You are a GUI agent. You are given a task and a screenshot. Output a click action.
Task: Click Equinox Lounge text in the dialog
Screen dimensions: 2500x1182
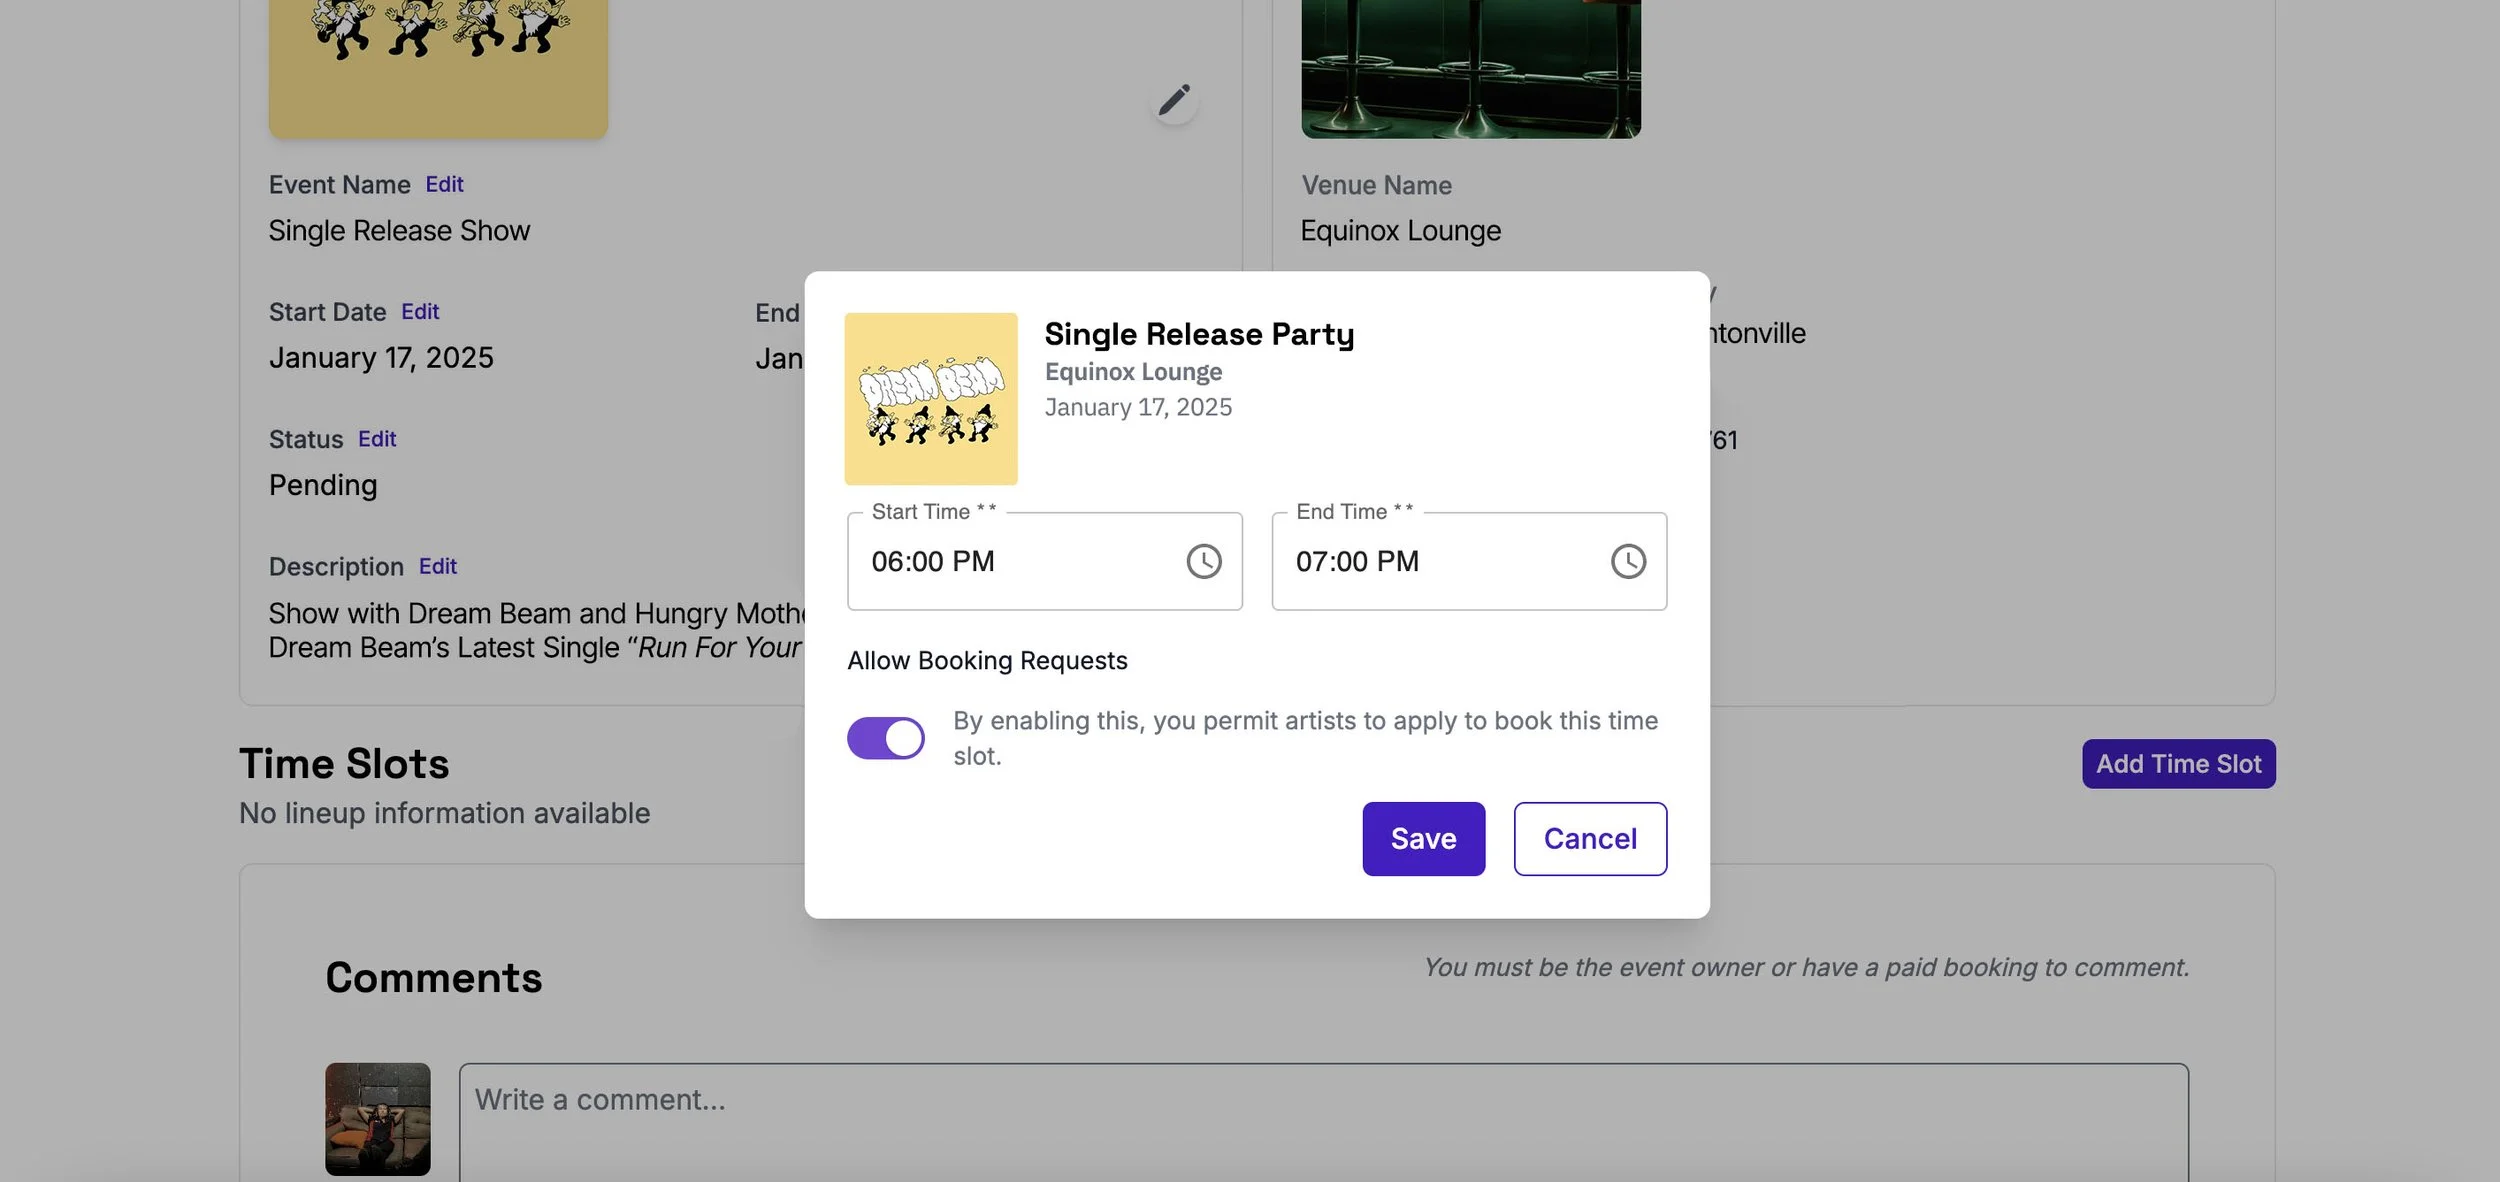coord(1132,372)
